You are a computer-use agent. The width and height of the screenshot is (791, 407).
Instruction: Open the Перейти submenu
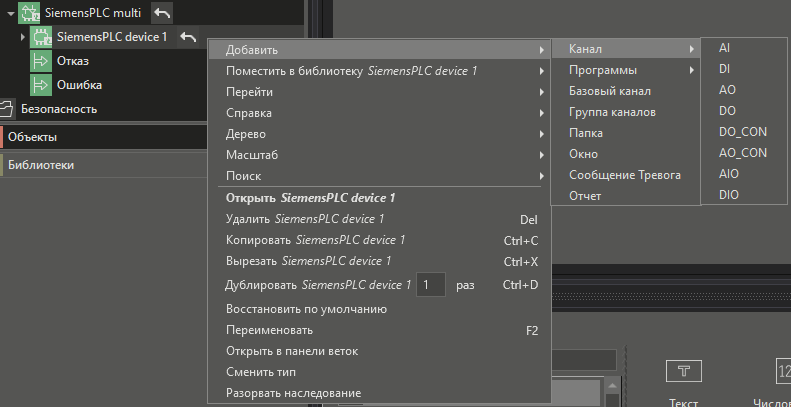pos(379,92)
